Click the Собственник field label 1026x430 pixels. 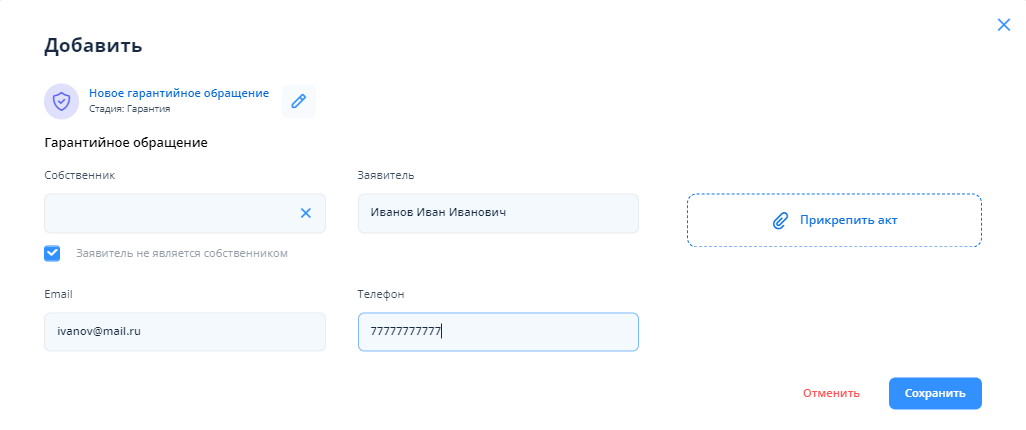[80, 175]
